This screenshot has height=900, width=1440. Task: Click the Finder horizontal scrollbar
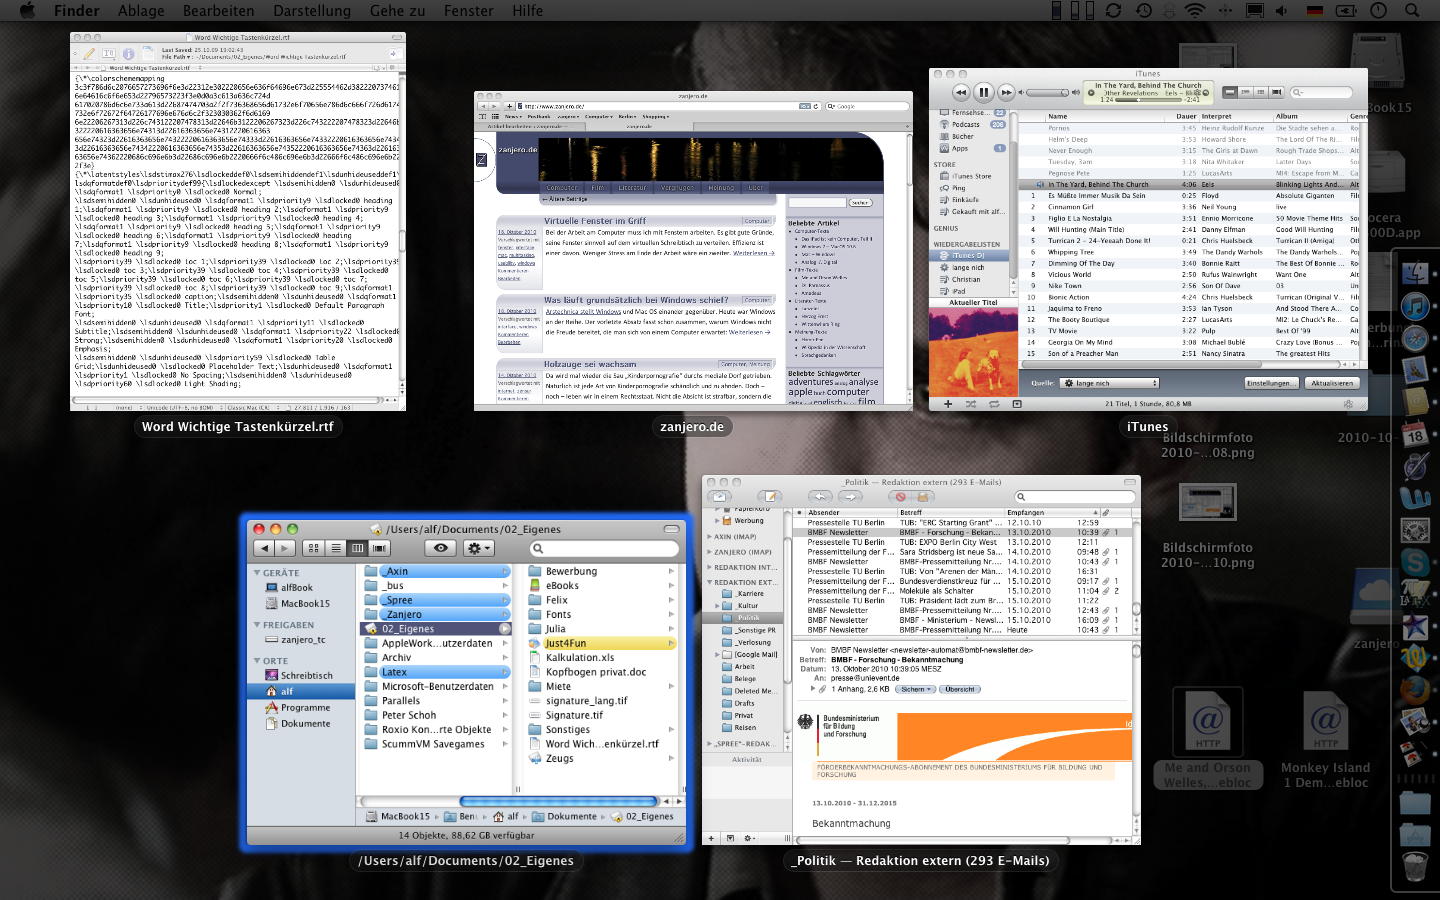point(559,801)
